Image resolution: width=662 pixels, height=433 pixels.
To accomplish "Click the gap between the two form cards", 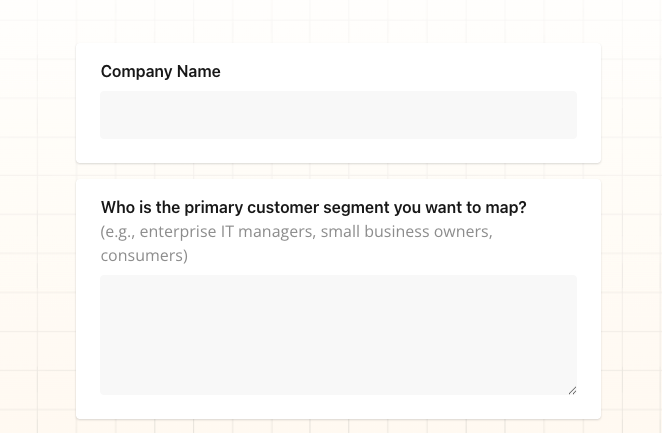I will [x=338, y=171].
